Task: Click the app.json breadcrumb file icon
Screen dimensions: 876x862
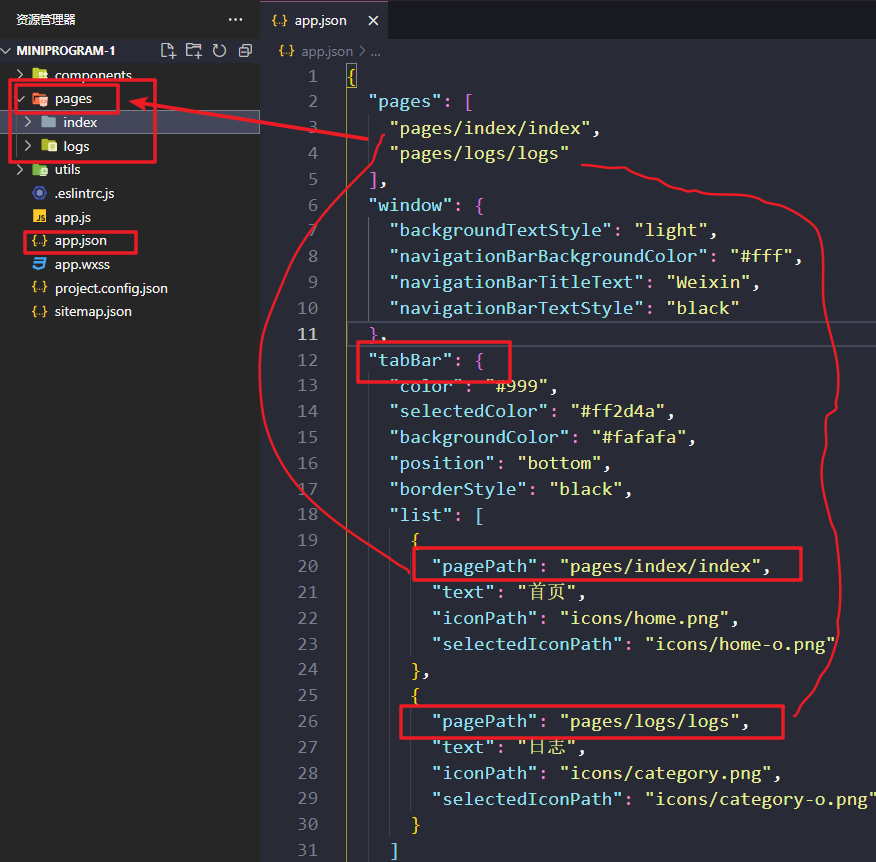Action: 286,51
